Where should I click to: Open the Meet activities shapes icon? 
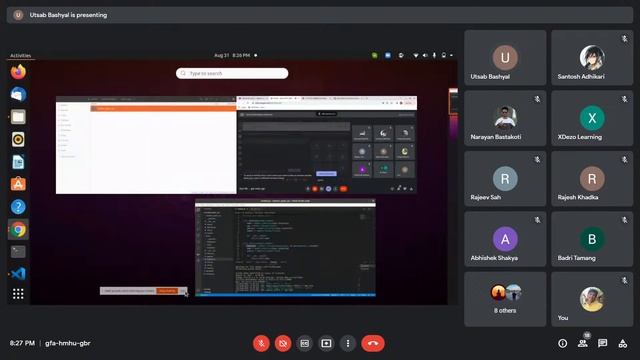(x=622, y=343)
